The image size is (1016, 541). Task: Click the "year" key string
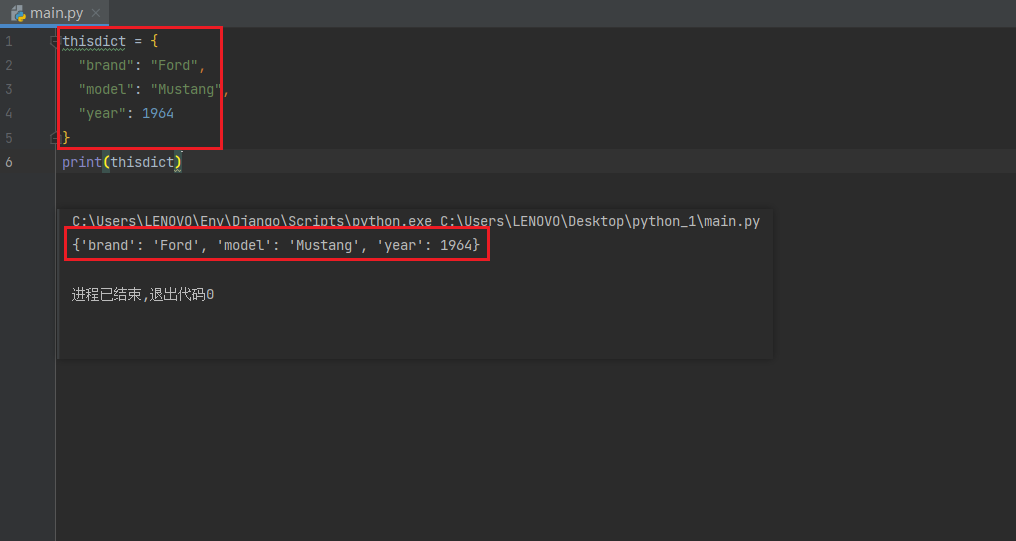[x=102, y=113]
